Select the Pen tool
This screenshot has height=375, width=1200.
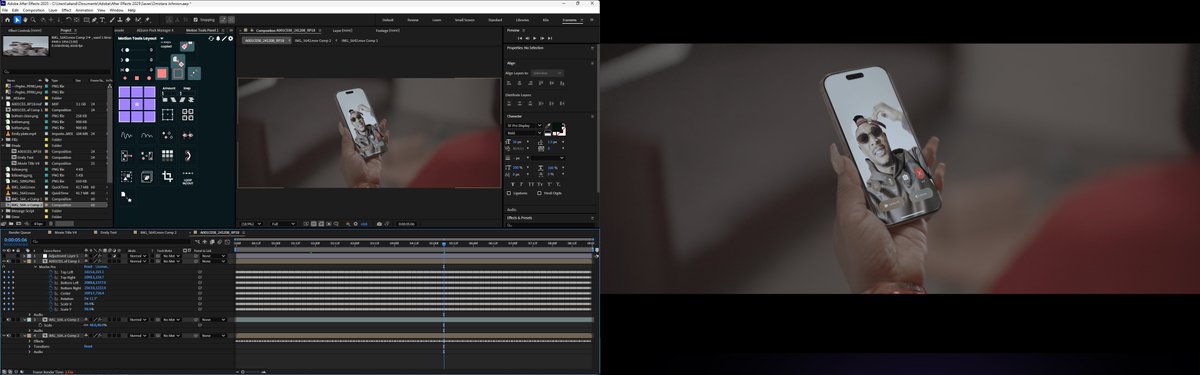[x=94, y=20]
